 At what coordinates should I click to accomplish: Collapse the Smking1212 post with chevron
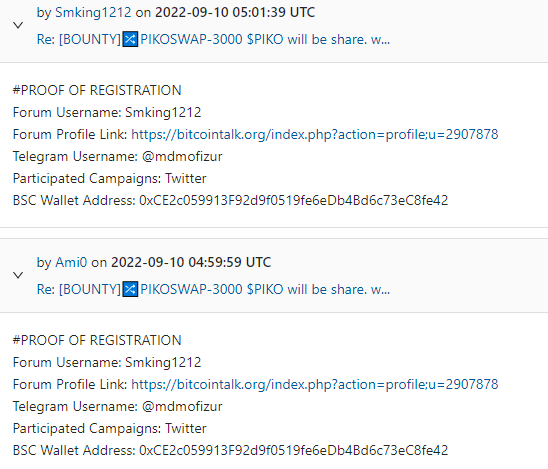coord(18,25)
